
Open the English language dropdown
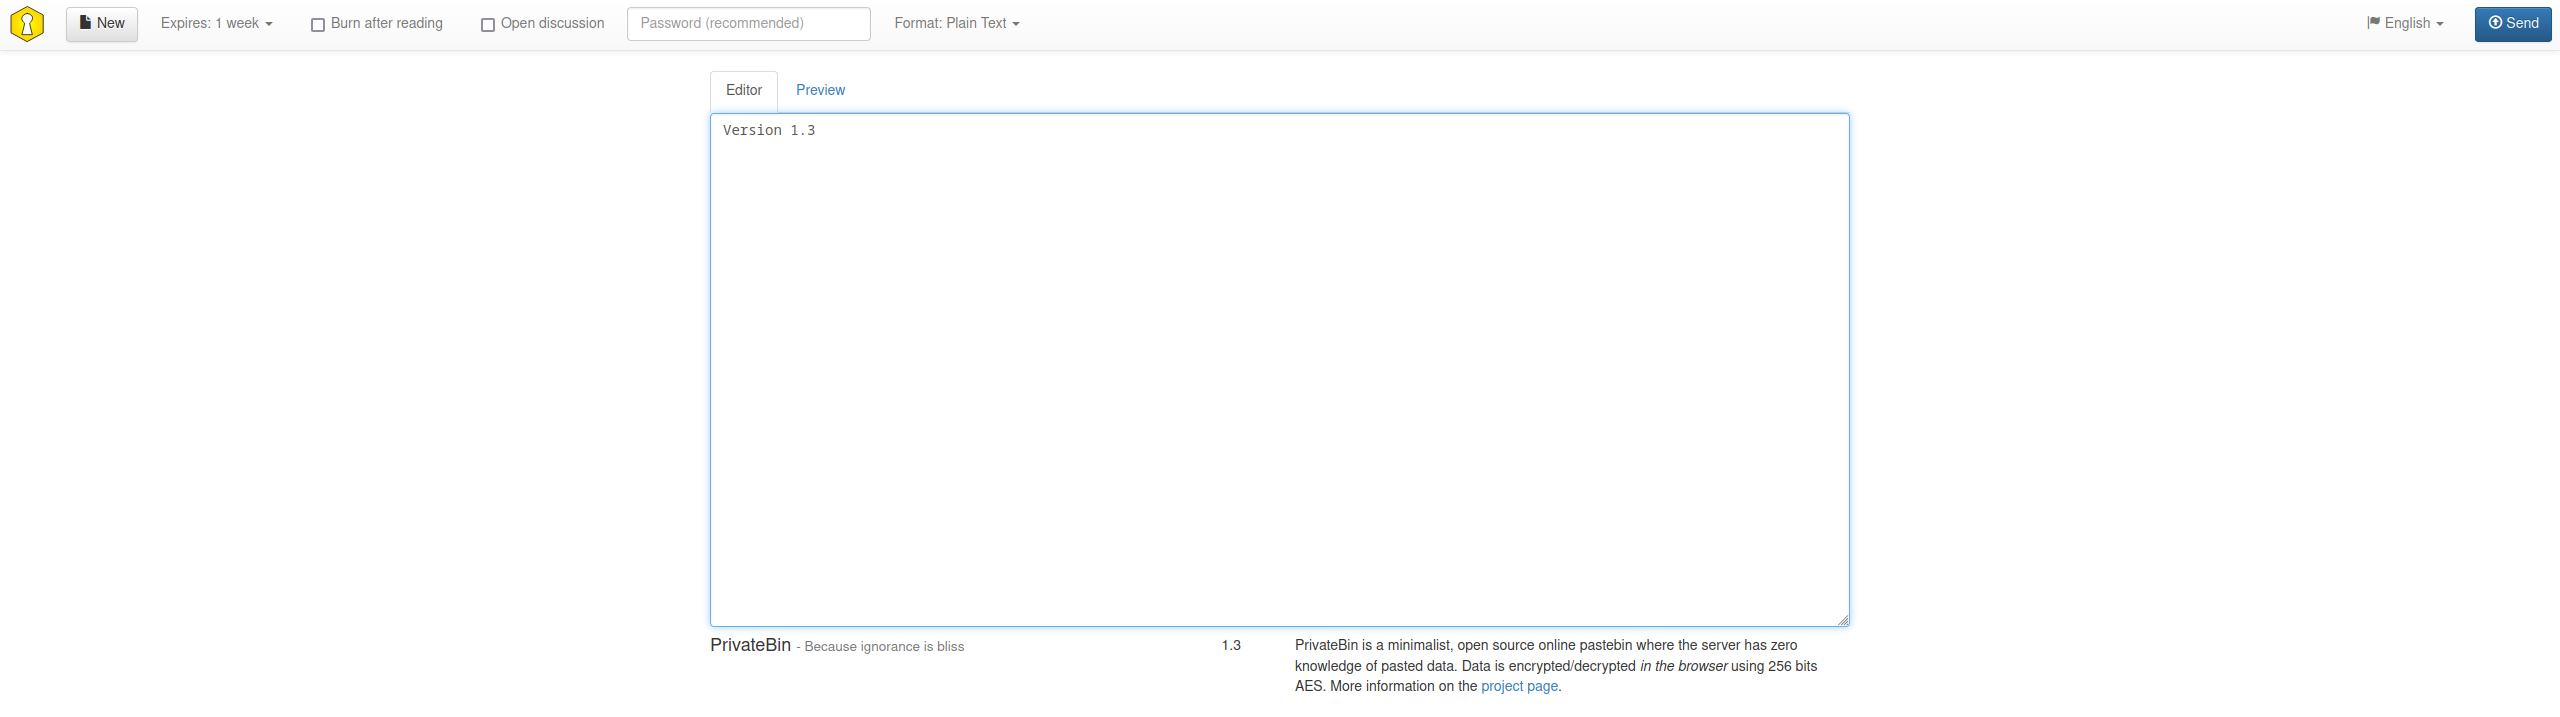(2405, 24)
